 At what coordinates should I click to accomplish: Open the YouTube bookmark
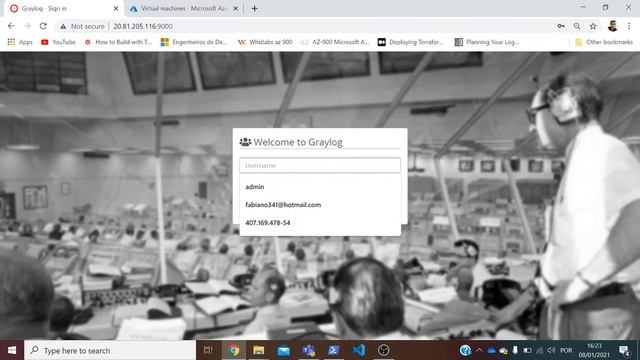58,42
